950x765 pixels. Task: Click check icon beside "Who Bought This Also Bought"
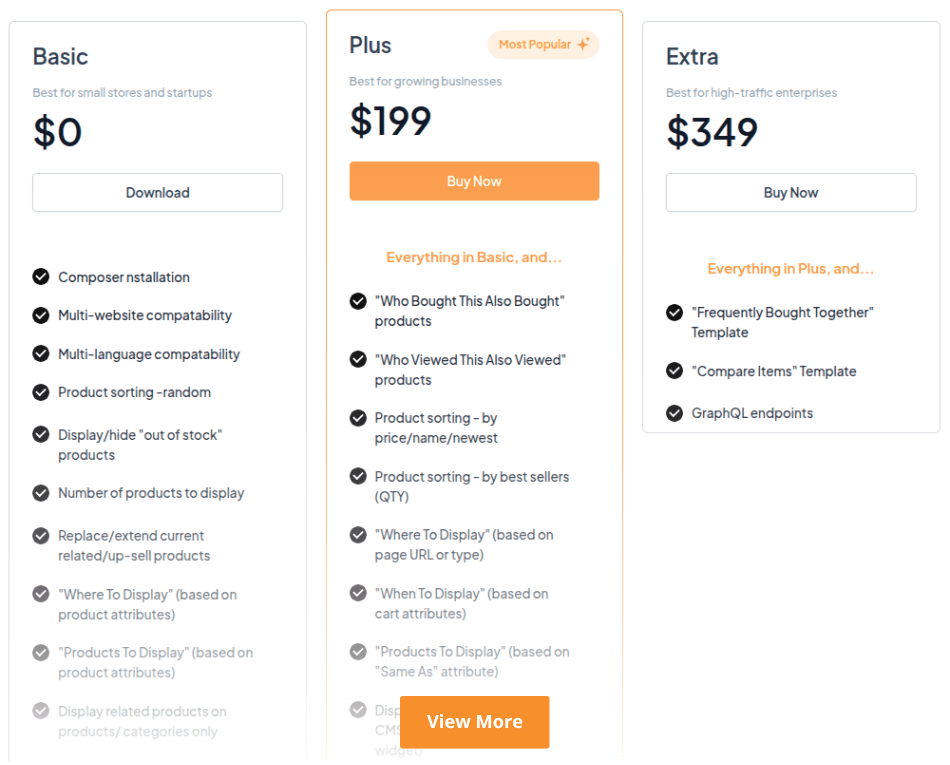(x=358, y=301)
